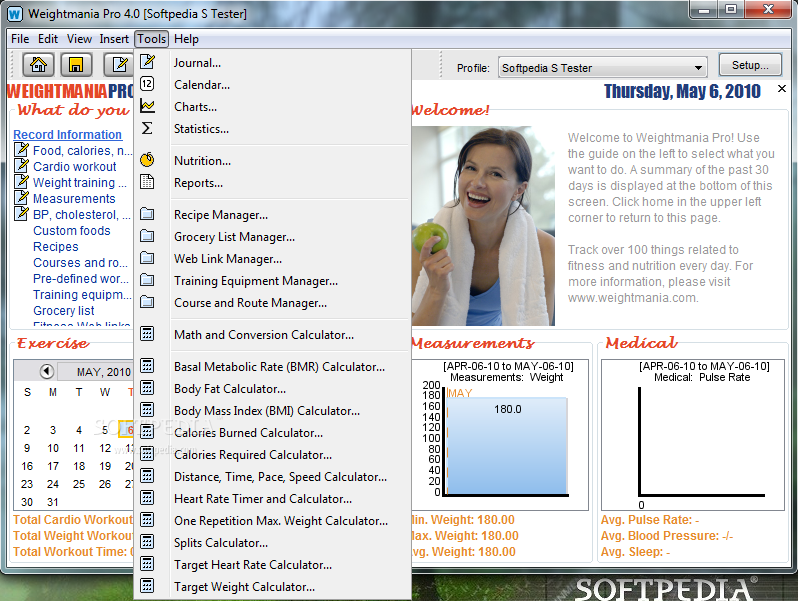This screenshot has height=601, width=798.
Task: Close the open Tools menu
Action: point(152,39)
